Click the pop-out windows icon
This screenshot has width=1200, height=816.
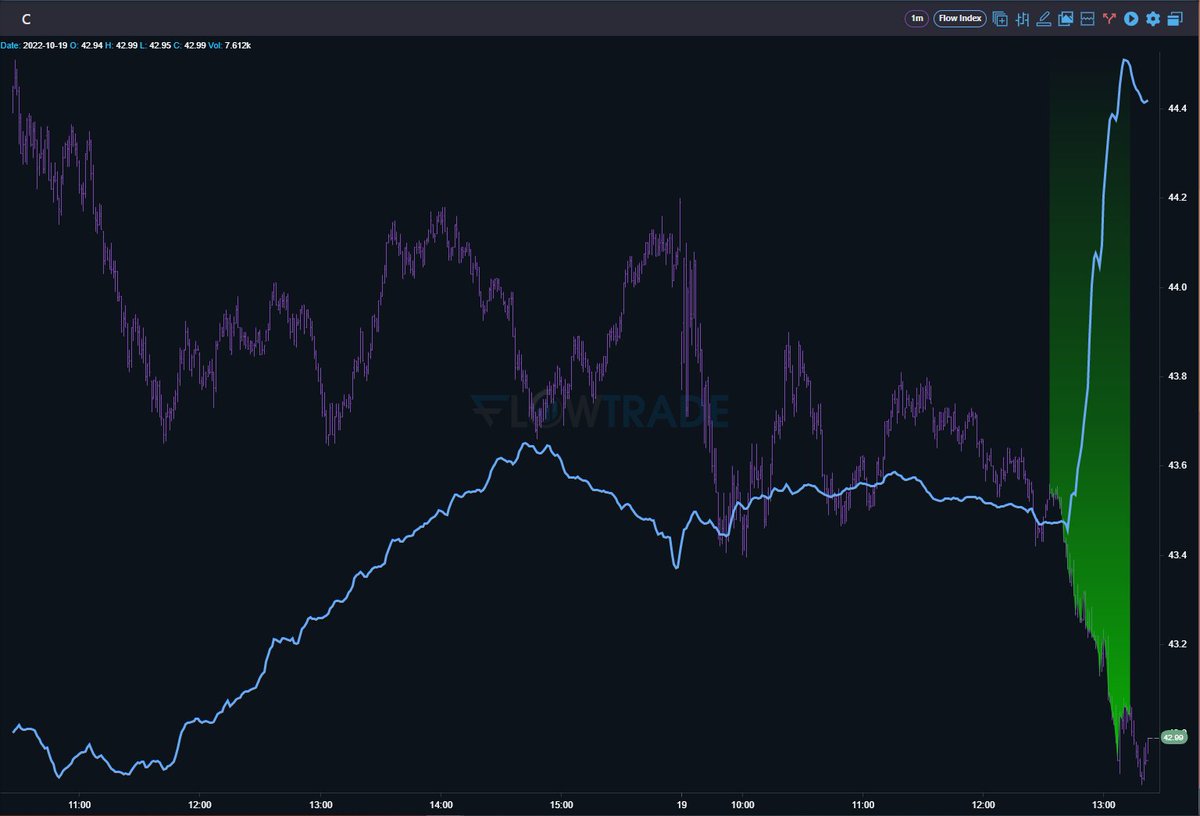[1175, 18]
